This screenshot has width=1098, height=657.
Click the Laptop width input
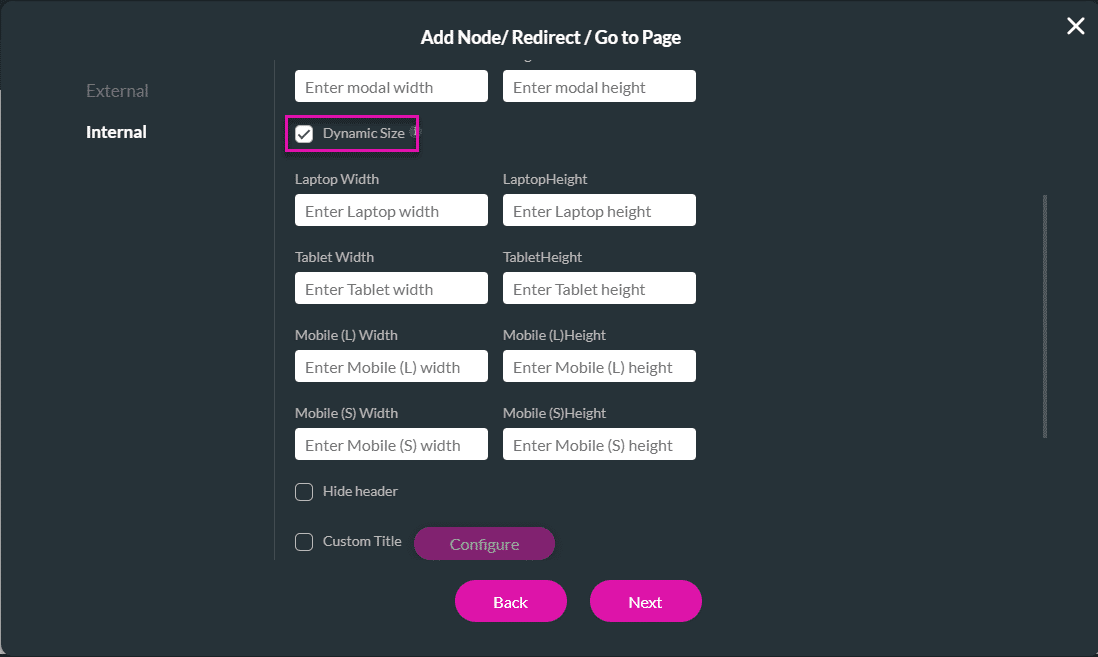(391, 211)
